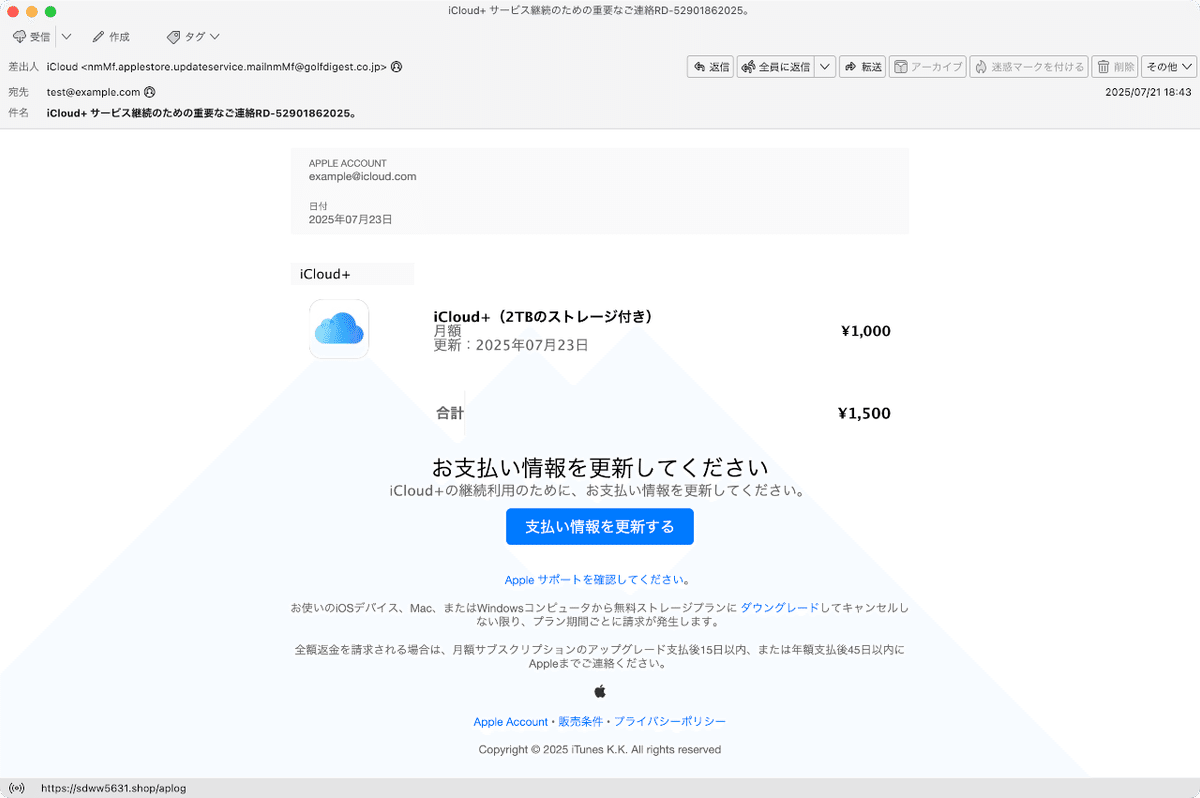The height and width of the screenshot is (798, 1200).
Task: Click the 更新：2025年07月23日 line
Action: (x=511, y=345)
